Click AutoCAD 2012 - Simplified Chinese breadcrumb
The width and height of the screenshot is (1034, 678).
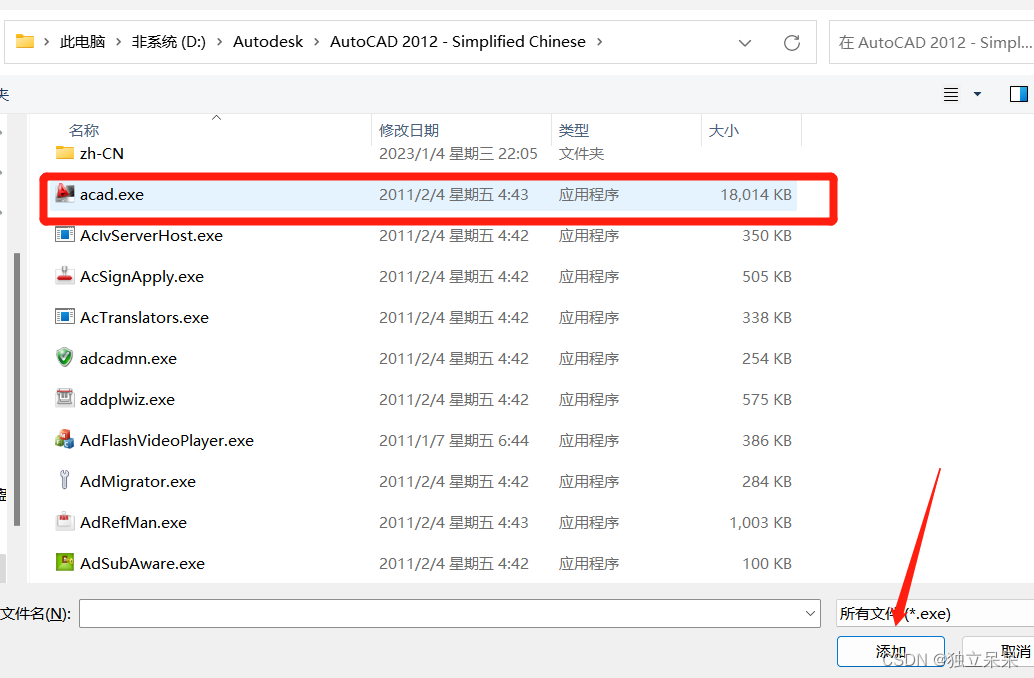[x=458, y=42]
